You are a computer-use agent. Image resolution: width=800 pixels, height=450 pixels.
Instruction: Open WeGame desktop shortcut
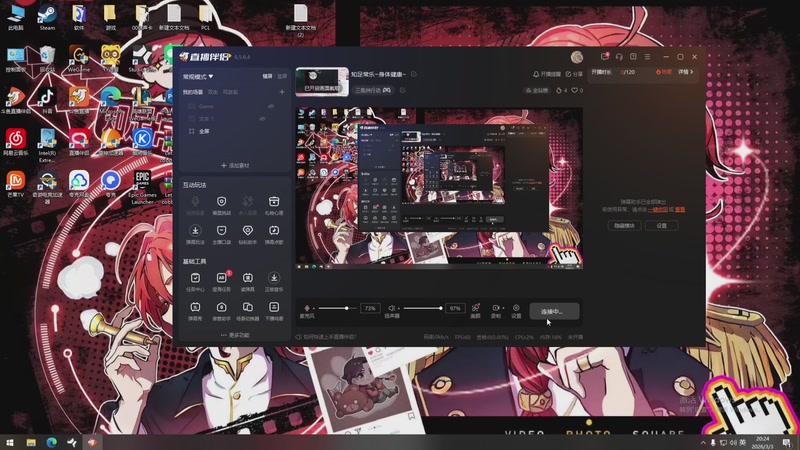click(79, 59)
